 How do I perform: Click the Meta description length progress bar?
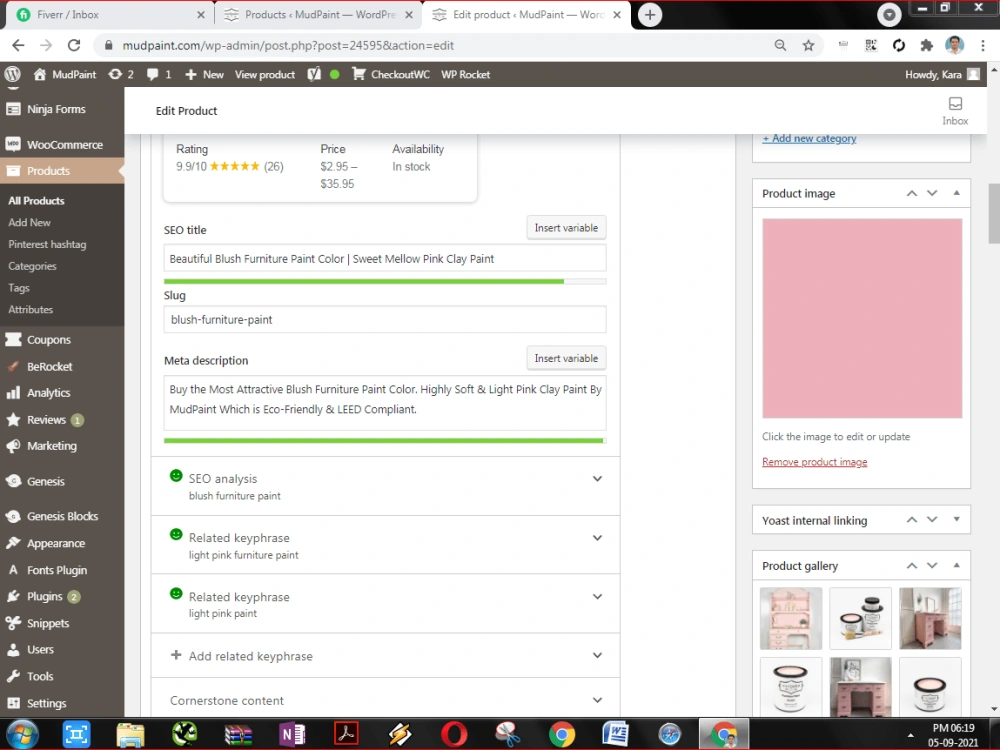tap(385, 441)
